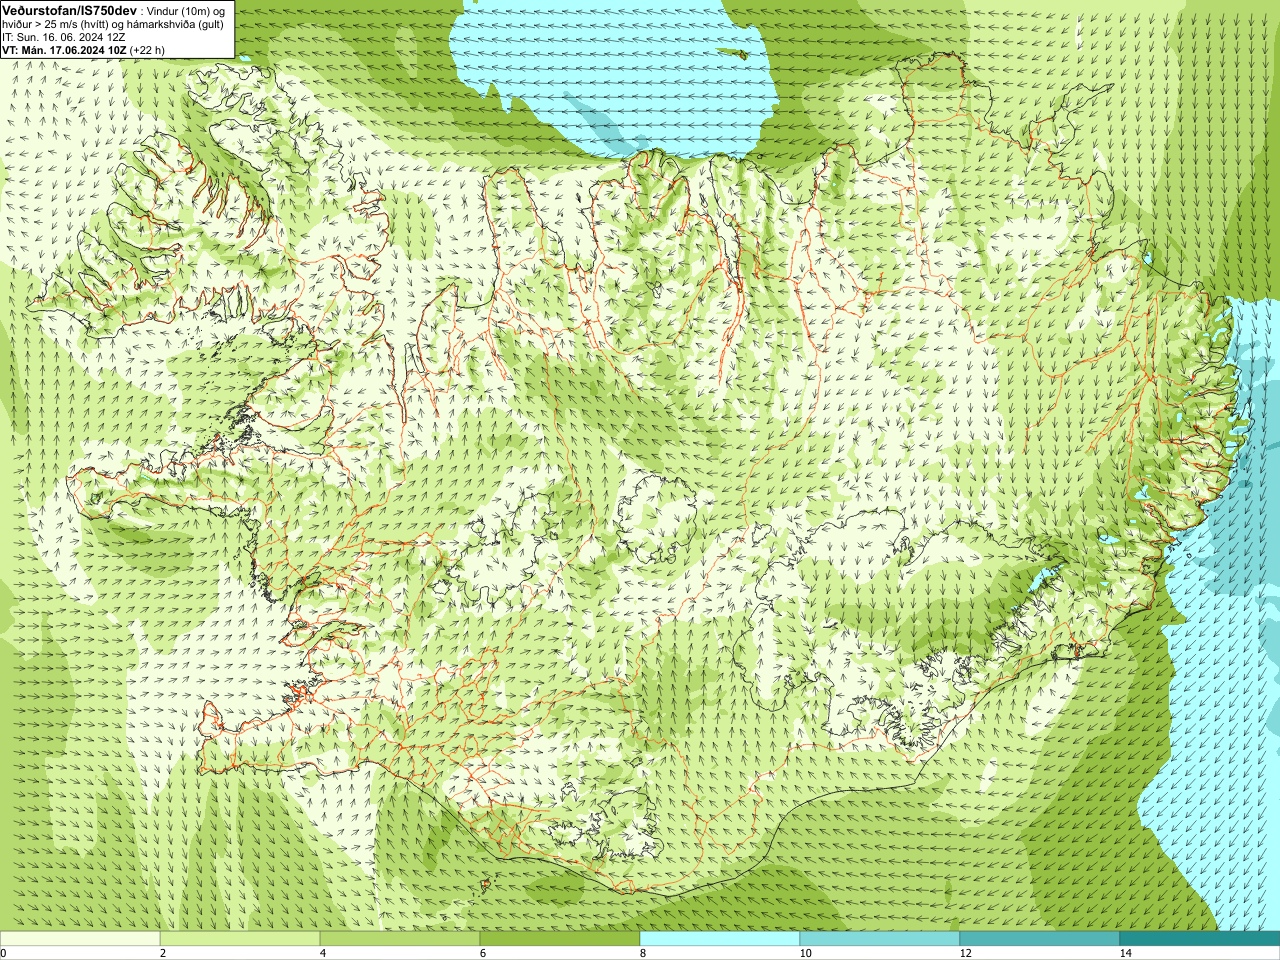Click the 'VT: Mán. 17.06.2024 10Z' valid time
The width and height of the screenshot is (1280, 960).
(64, 49)
